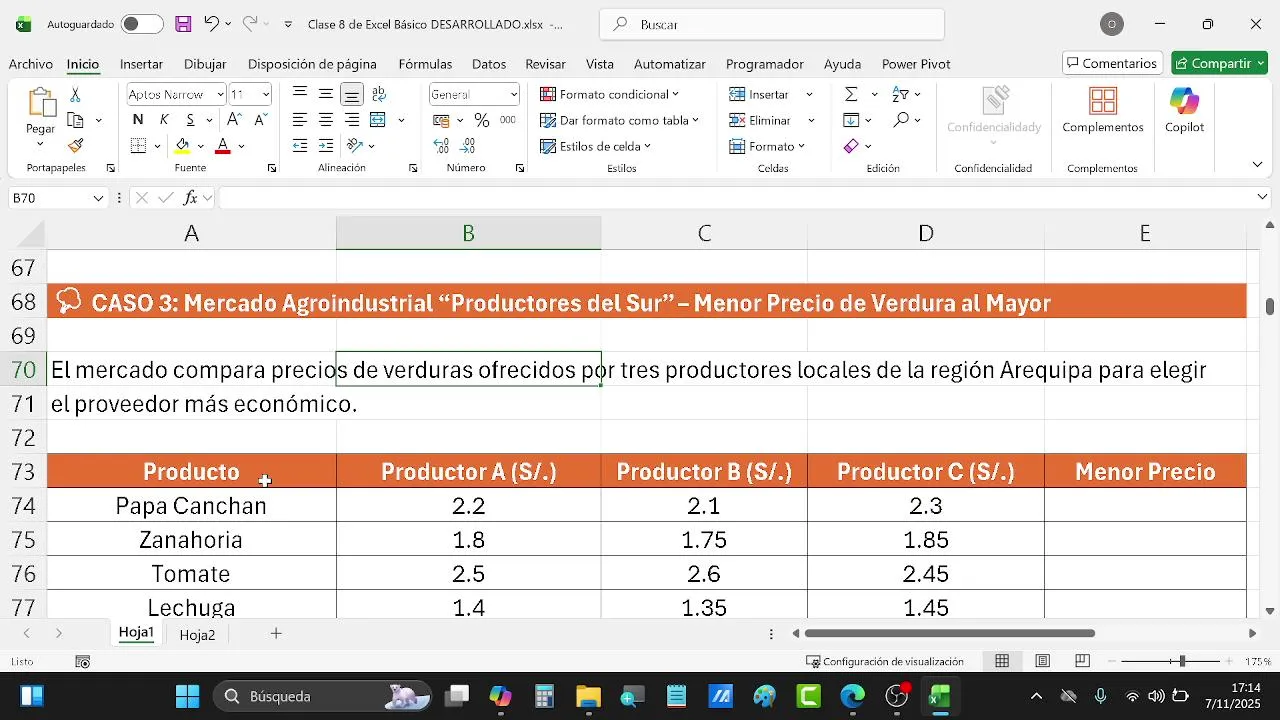
Task: Open the Archivo menu
Action: coord(31,64)
